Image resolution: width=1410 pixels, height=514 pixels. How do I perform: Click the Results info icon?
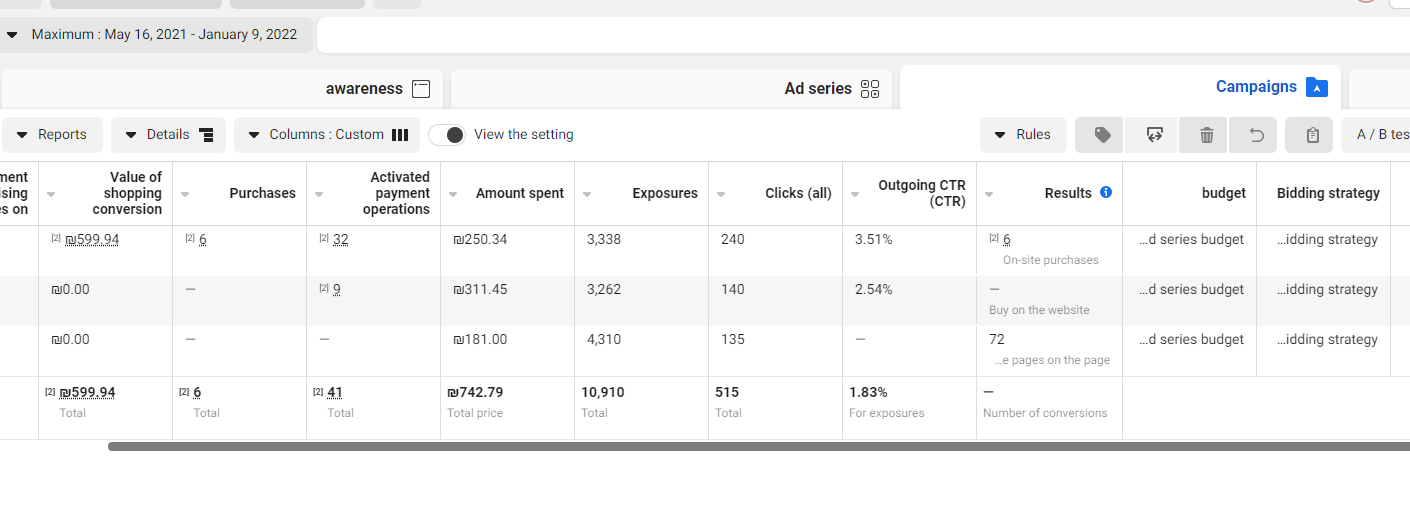click(1106, 192)
